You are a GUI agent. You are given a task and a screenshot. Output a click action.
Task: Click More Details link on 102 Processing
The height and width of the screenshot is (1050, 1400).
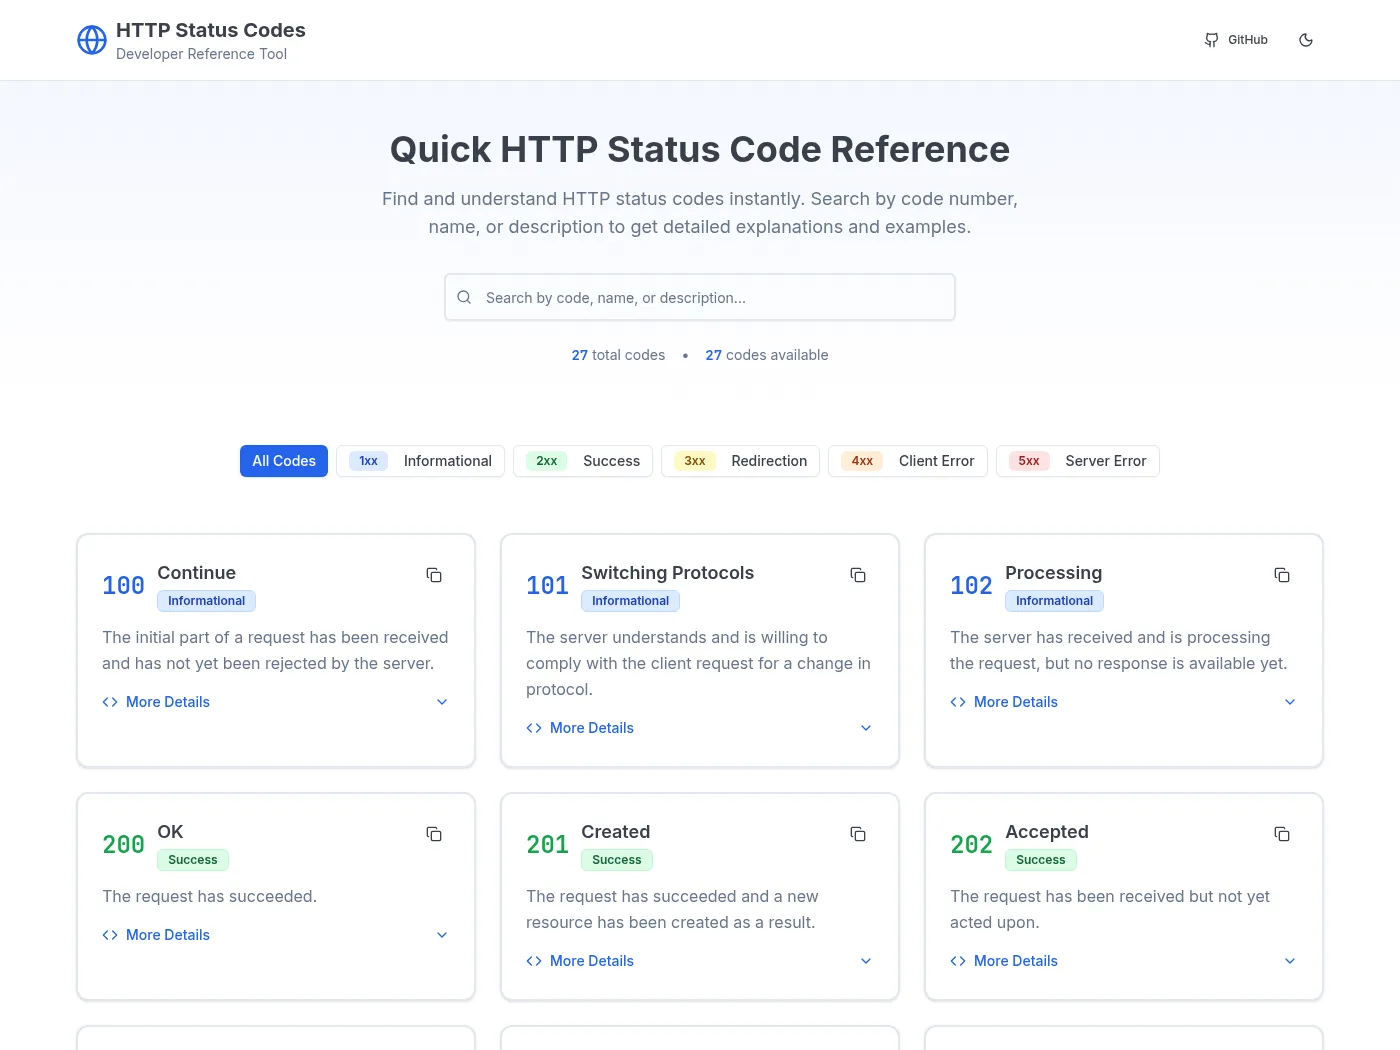[x=1016, y=702]
